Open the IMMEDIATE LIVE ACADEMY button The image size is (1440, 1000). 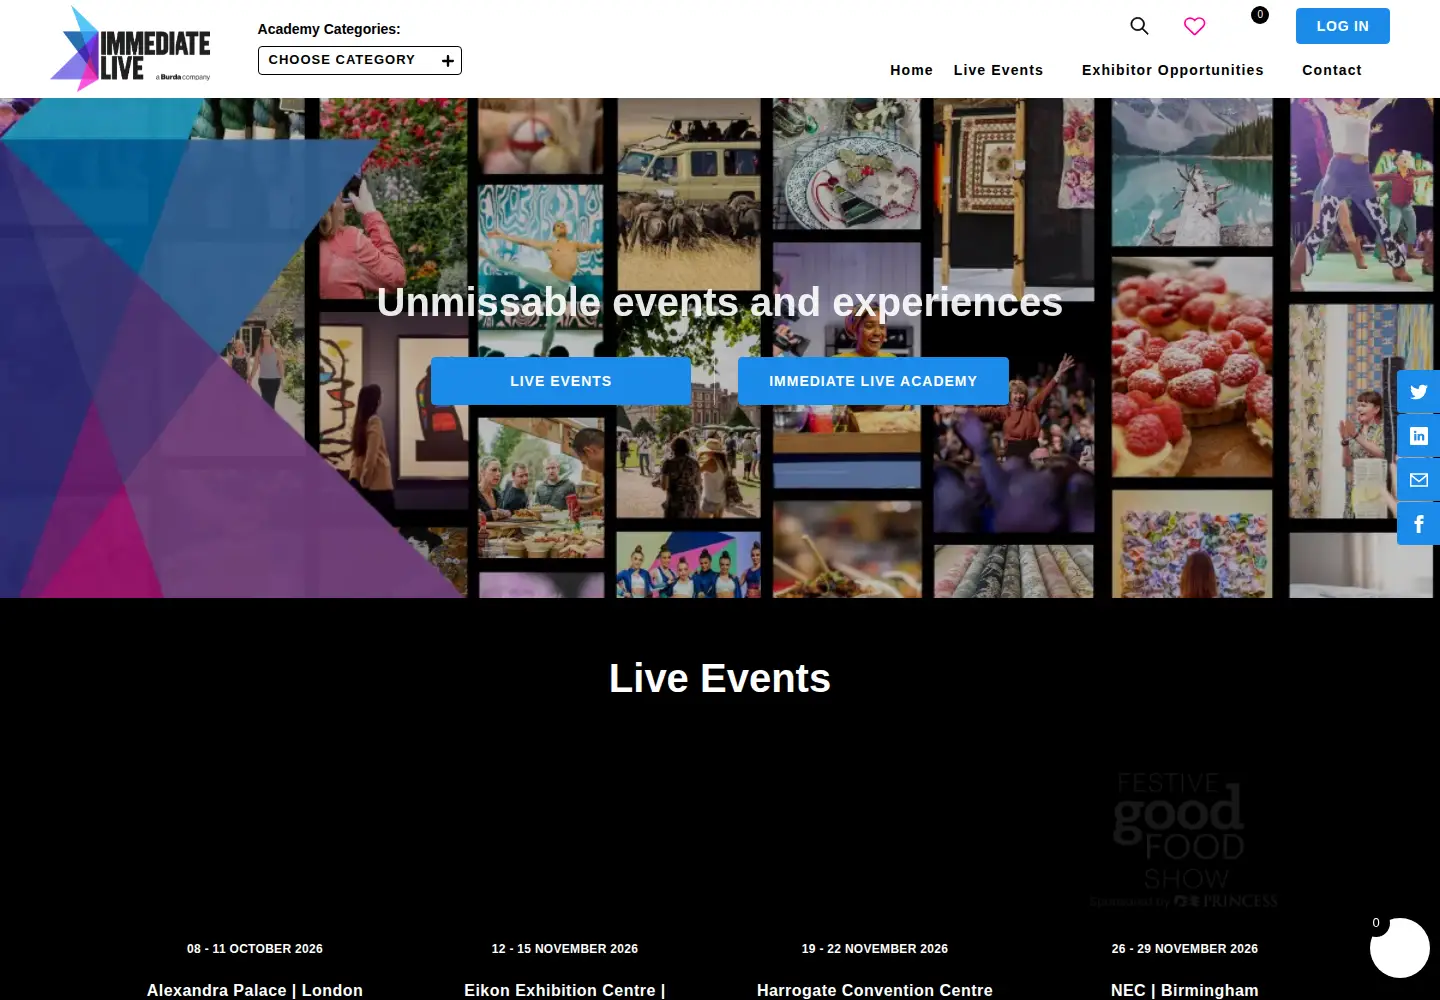coord(873,381)
